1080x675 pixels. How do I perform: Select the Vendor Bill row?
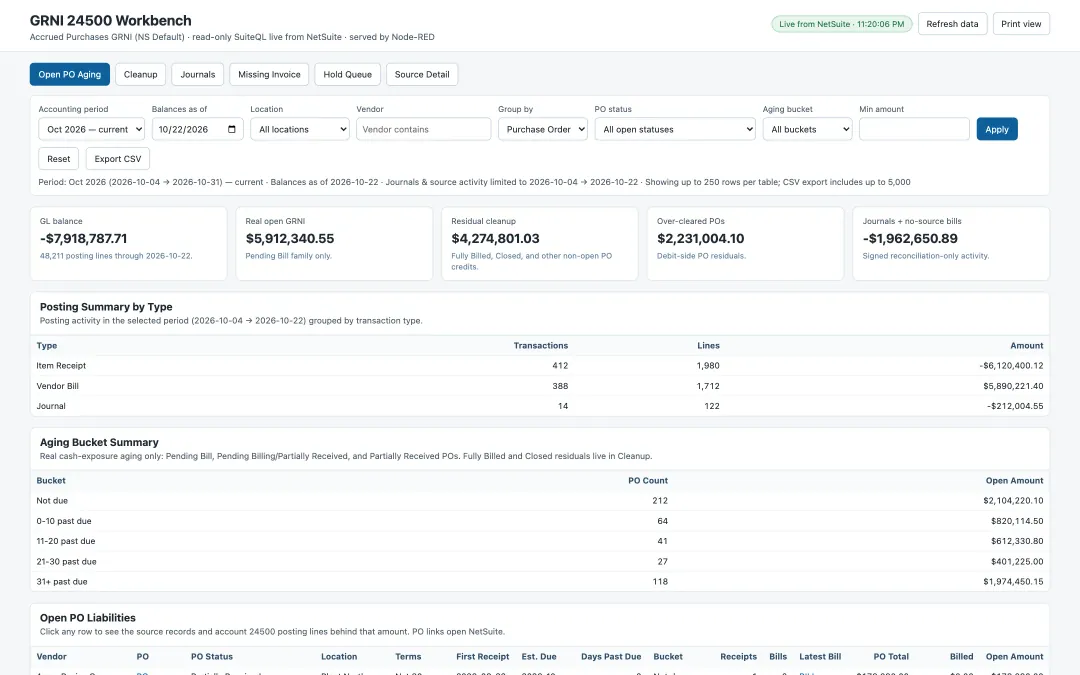pyautogui.click(x=540, y=386)
